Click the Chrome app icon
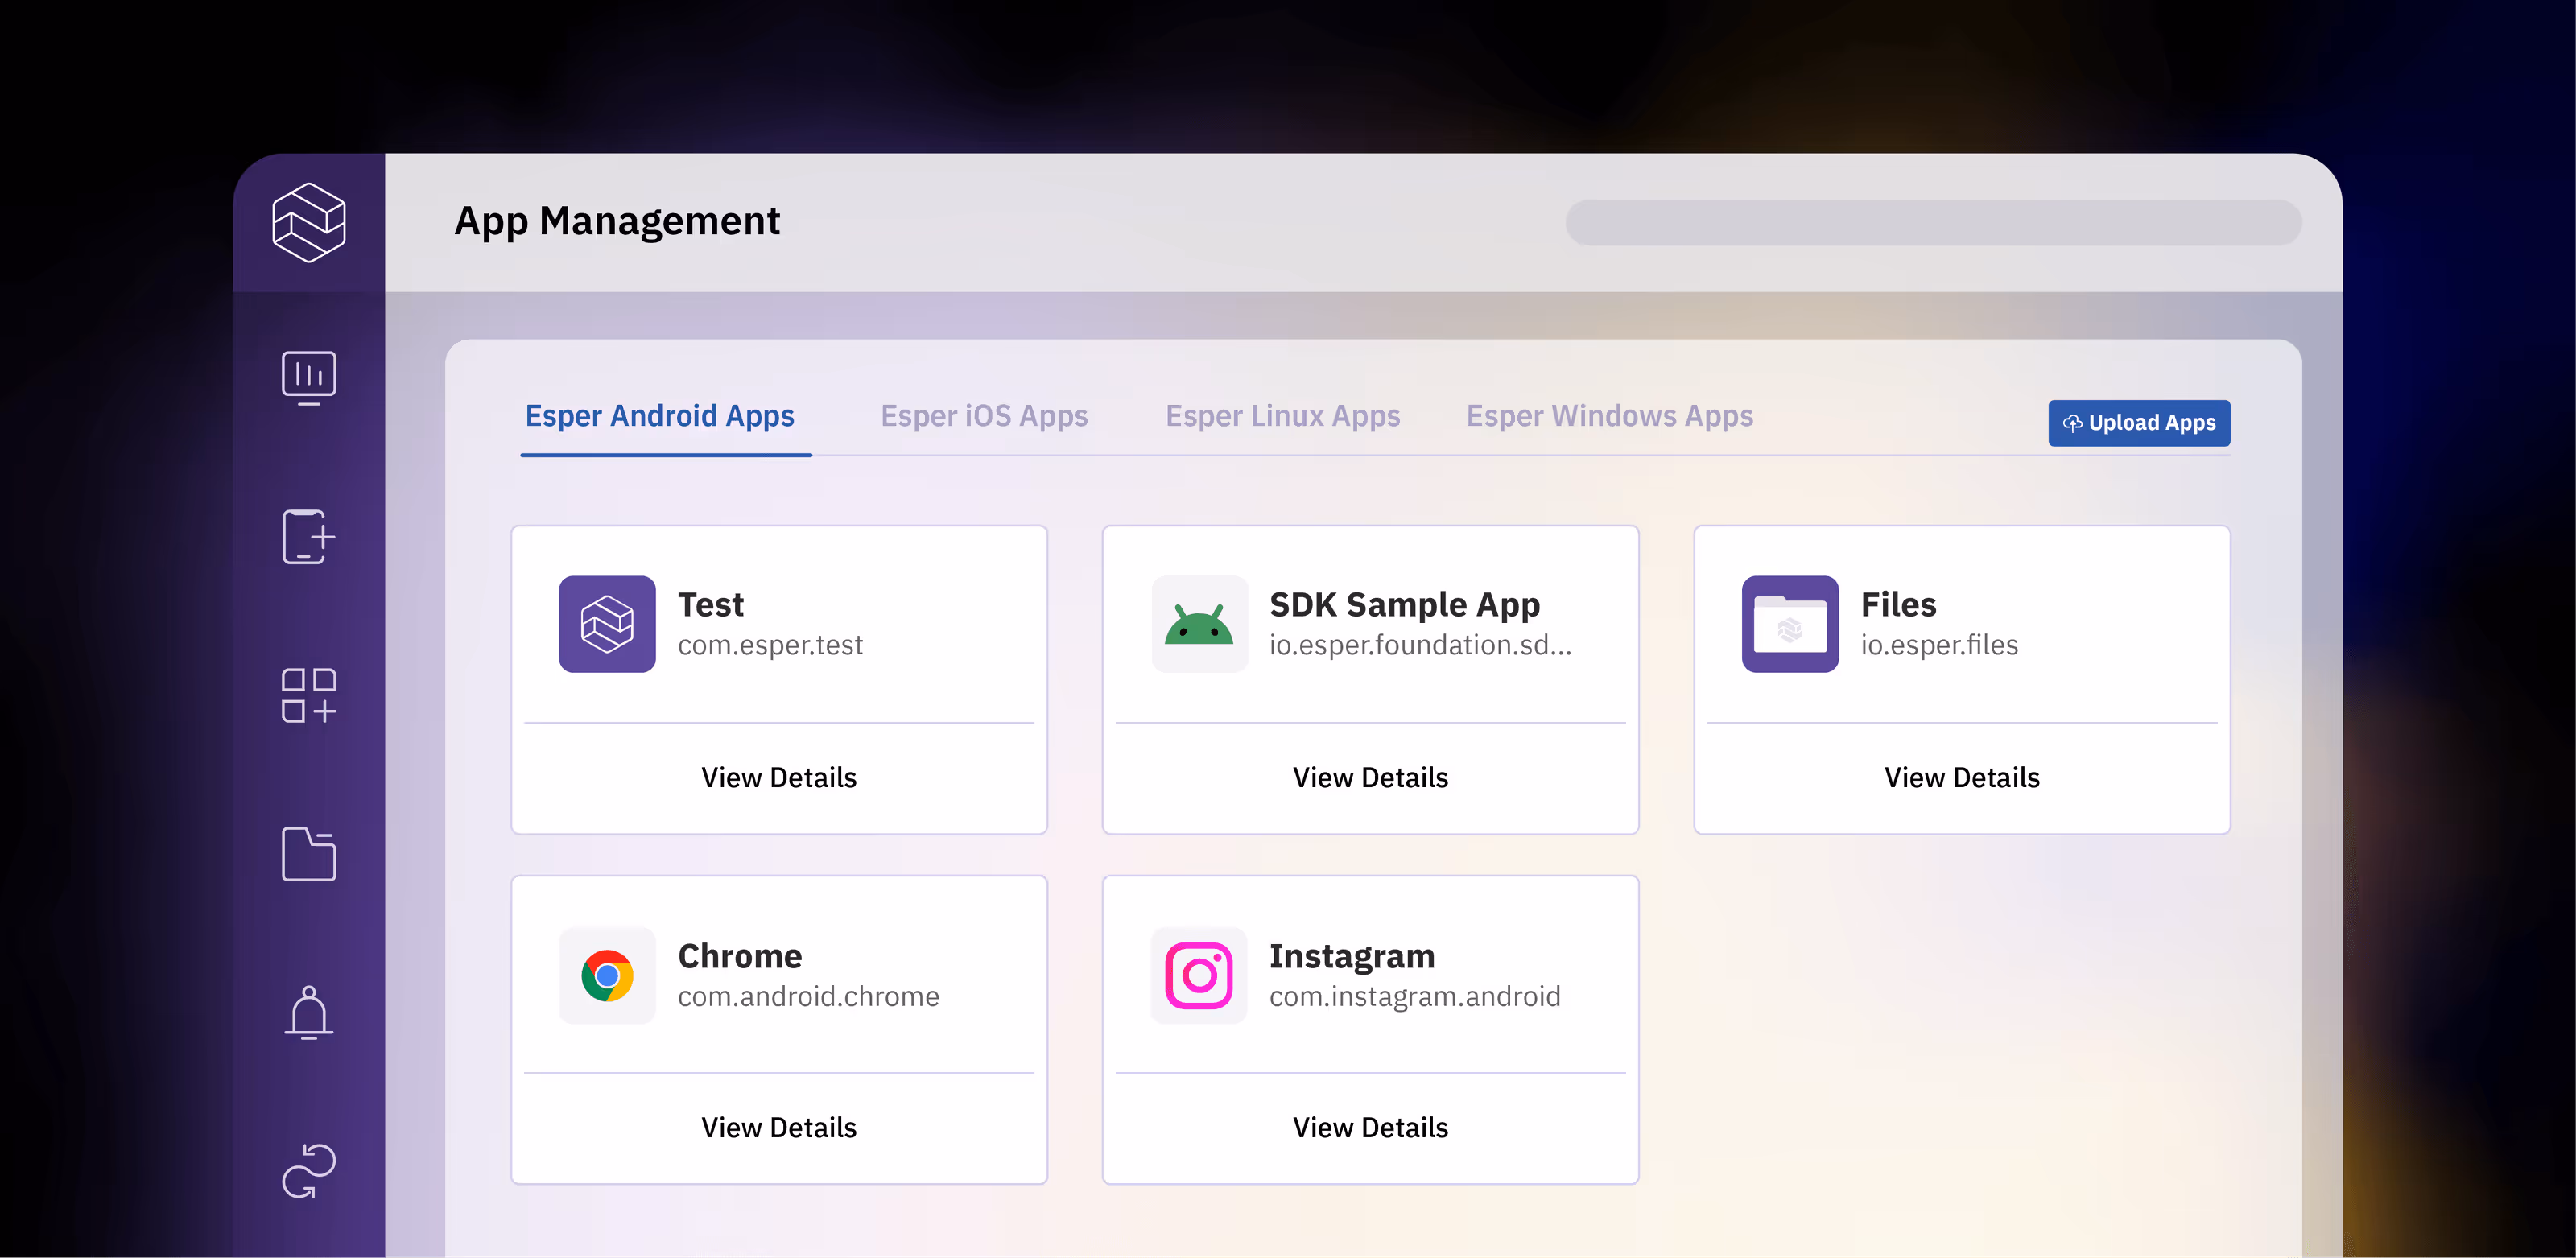 607,975
